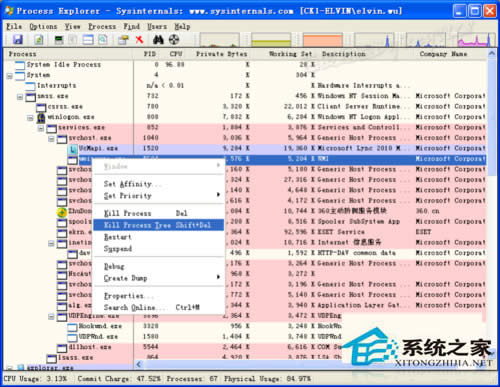The width and height of the screenshot is (500, 387).
Task: Click the red X Kill Process toolbar icon
Action: click(x=139, y=40)
